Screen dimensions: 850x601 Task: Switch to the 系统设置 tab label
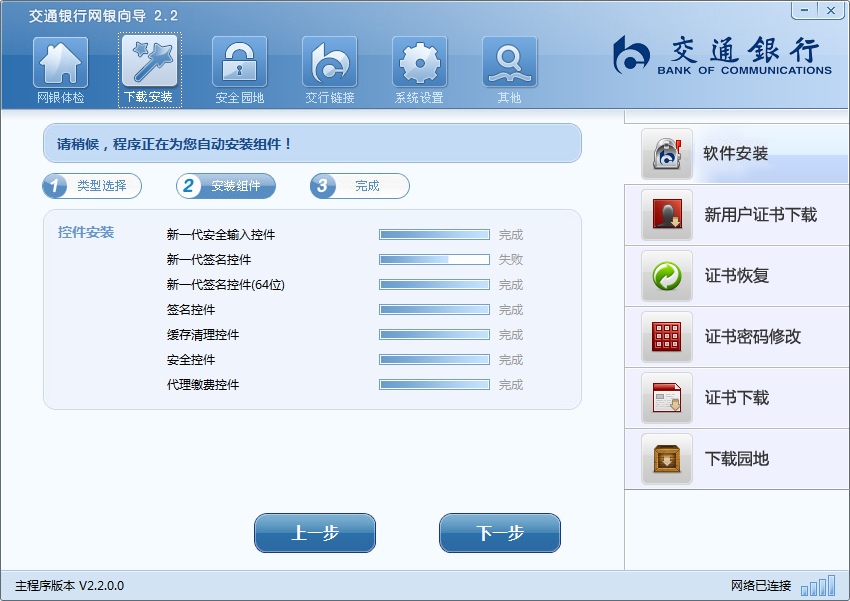tap(419, 98)
